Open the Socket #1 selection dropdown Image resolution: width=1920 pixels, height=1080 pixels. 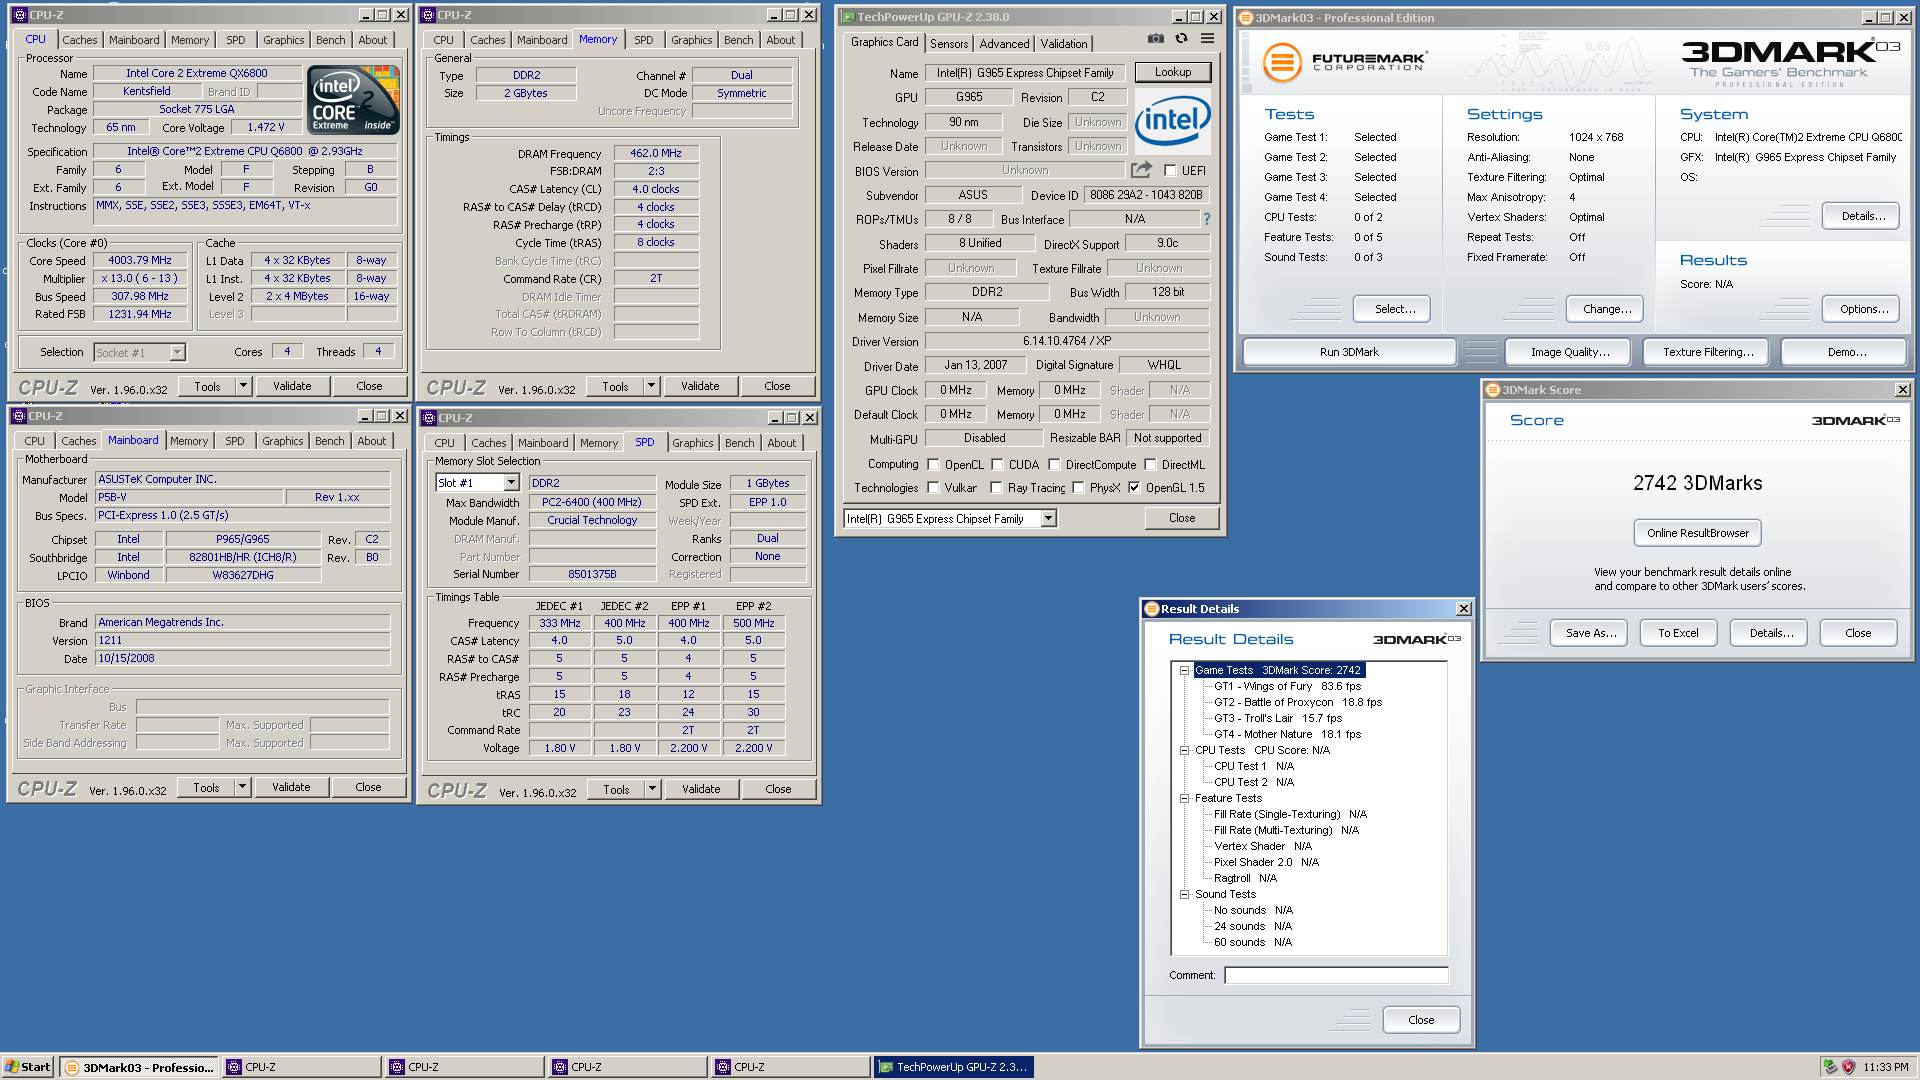pos(177,352)
